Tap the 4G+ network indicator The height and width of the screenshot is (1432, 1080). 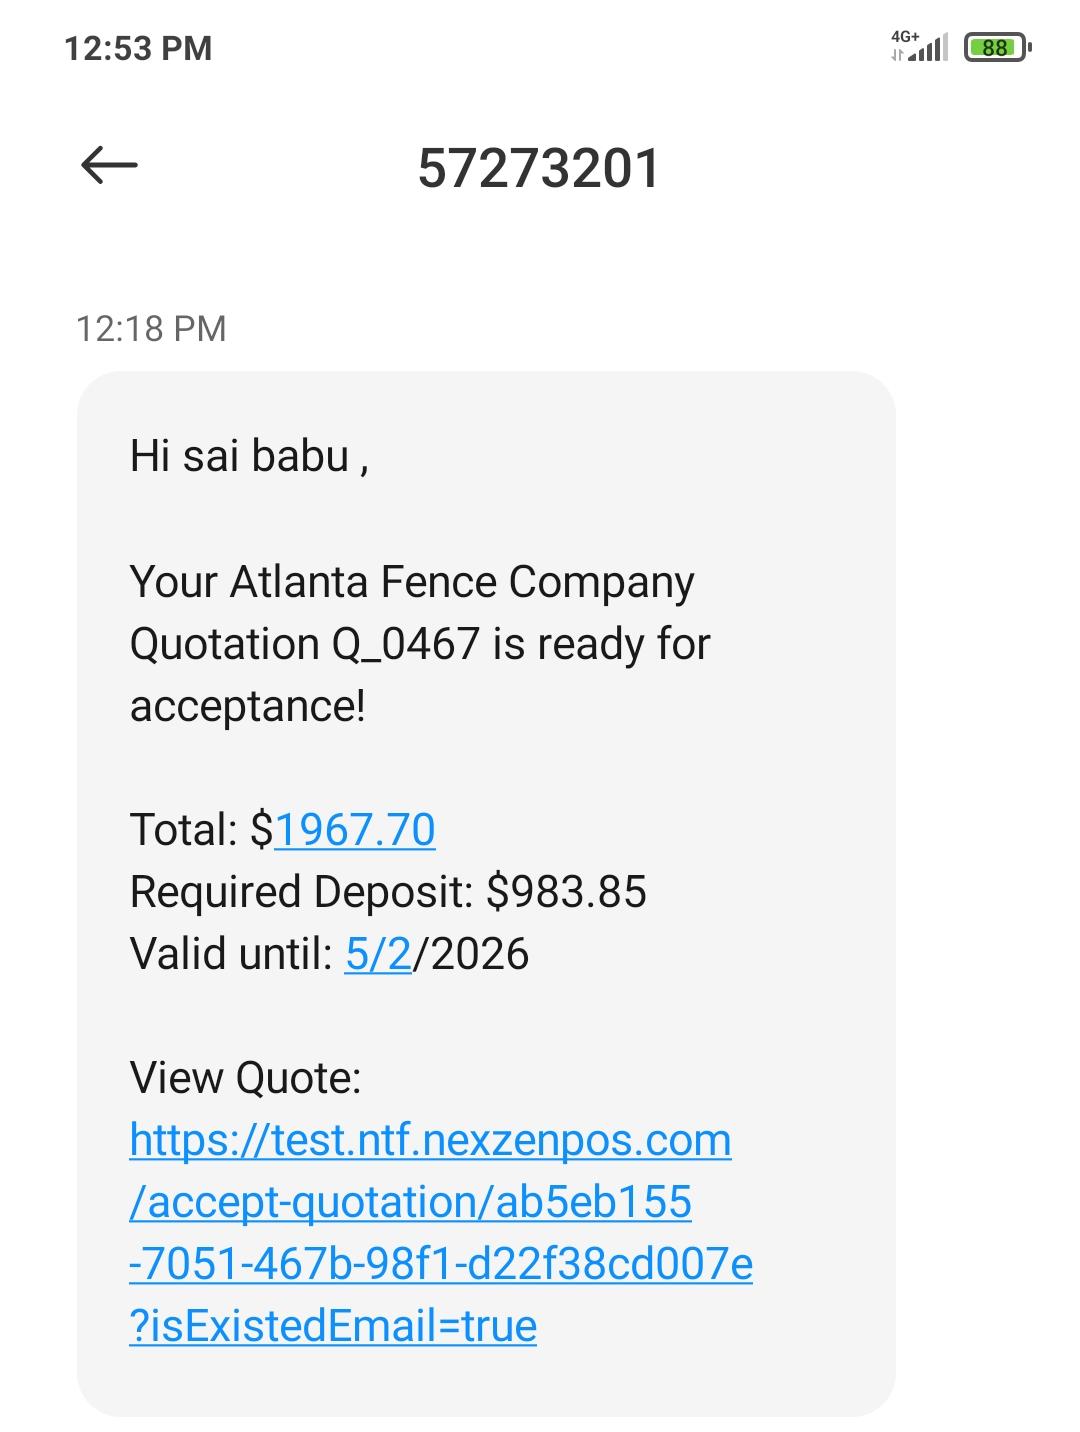tap(904, 36)
